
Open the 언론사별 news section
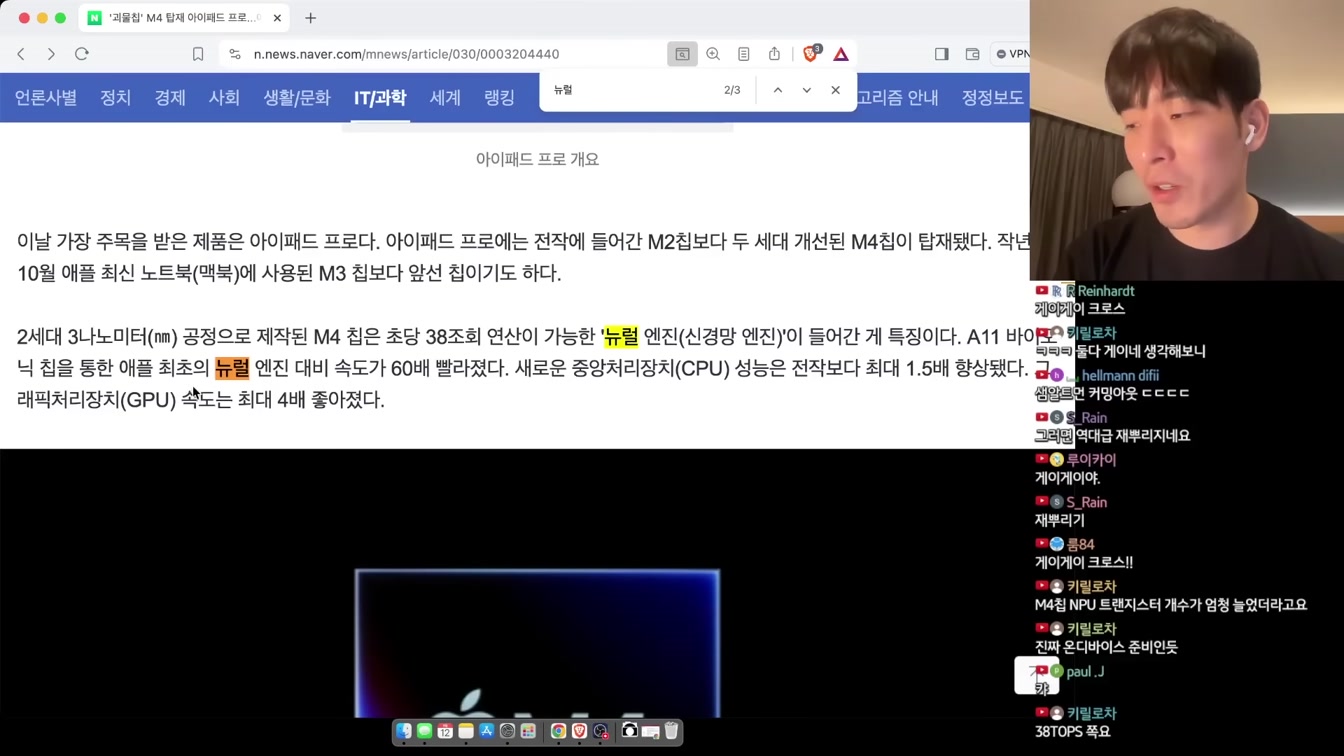[x=46, y=98]
